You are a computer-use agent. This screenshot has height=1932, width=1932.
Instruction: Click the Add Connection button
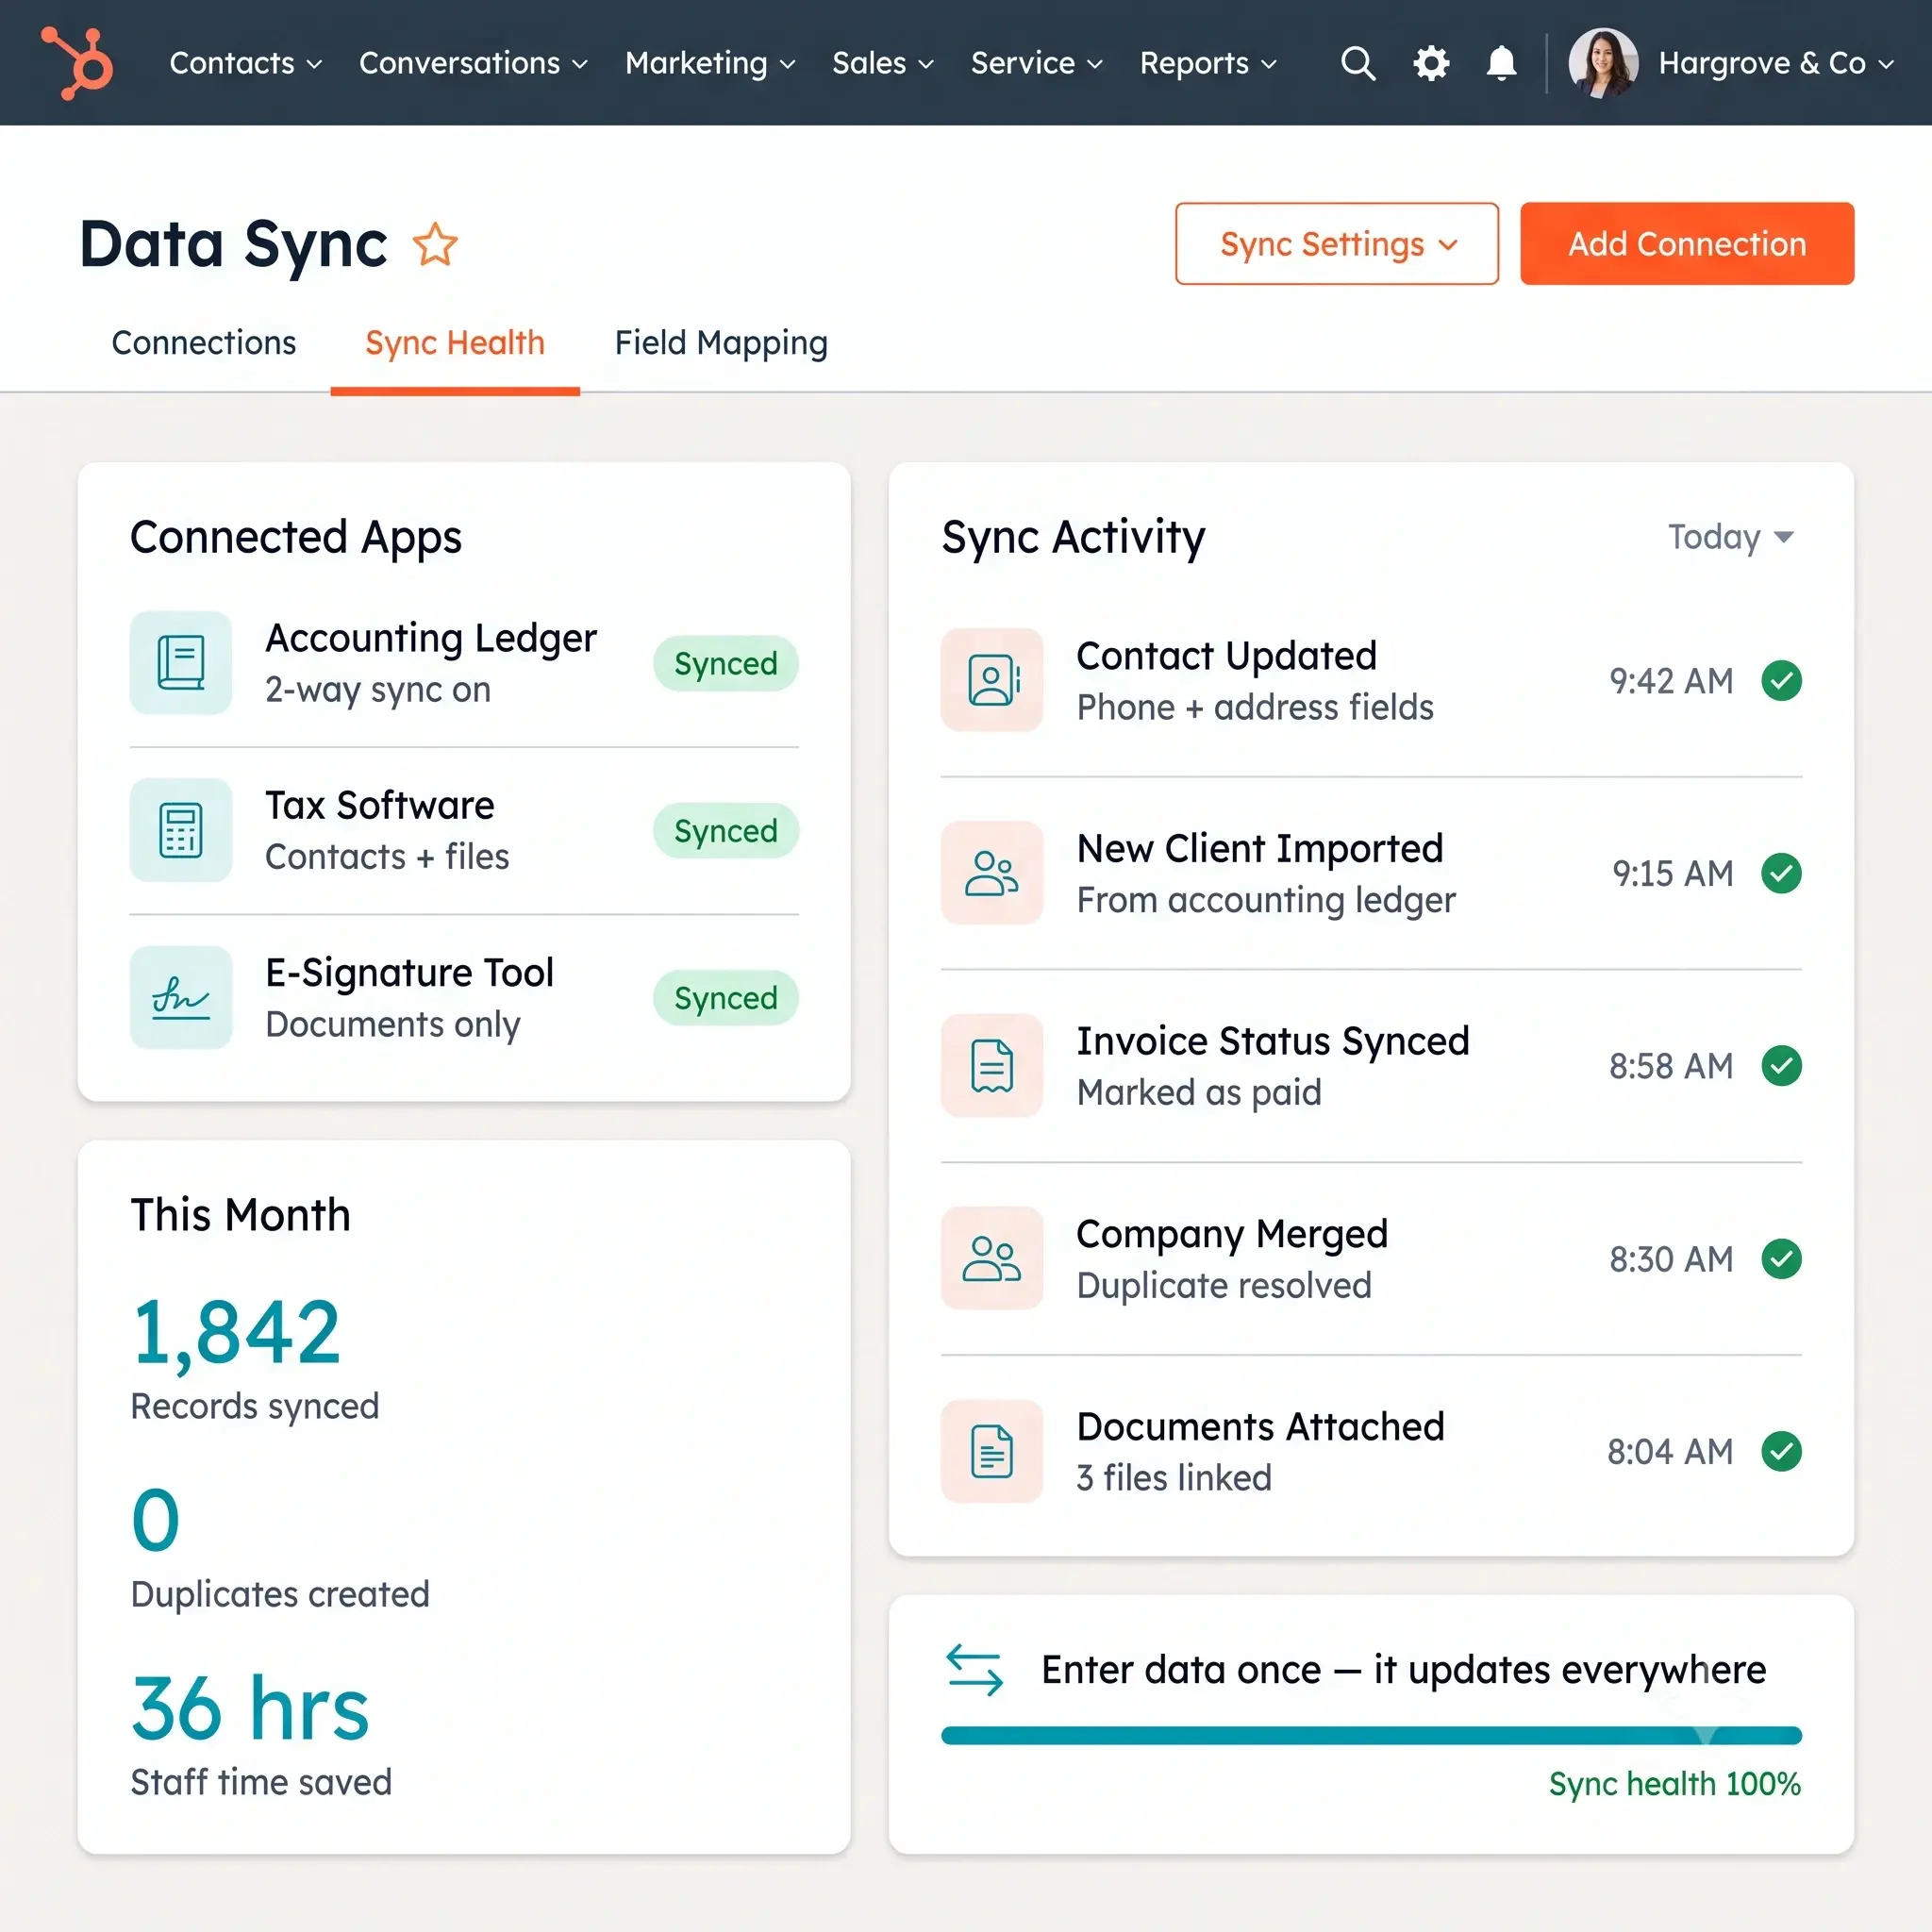click(x=1687, y=244)
